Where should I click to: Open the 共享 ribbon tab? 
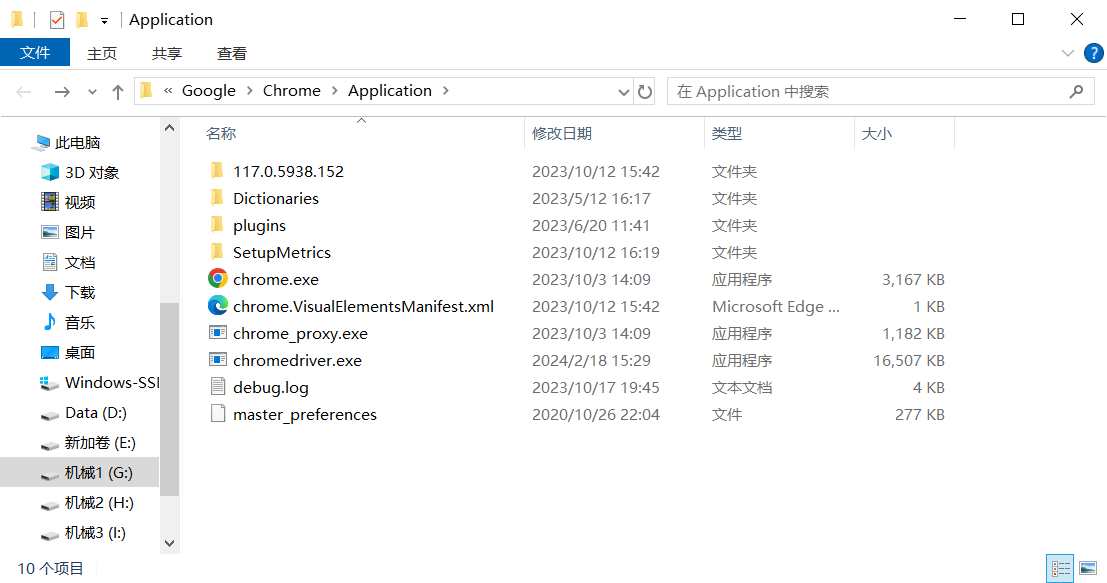pos(167,54)
